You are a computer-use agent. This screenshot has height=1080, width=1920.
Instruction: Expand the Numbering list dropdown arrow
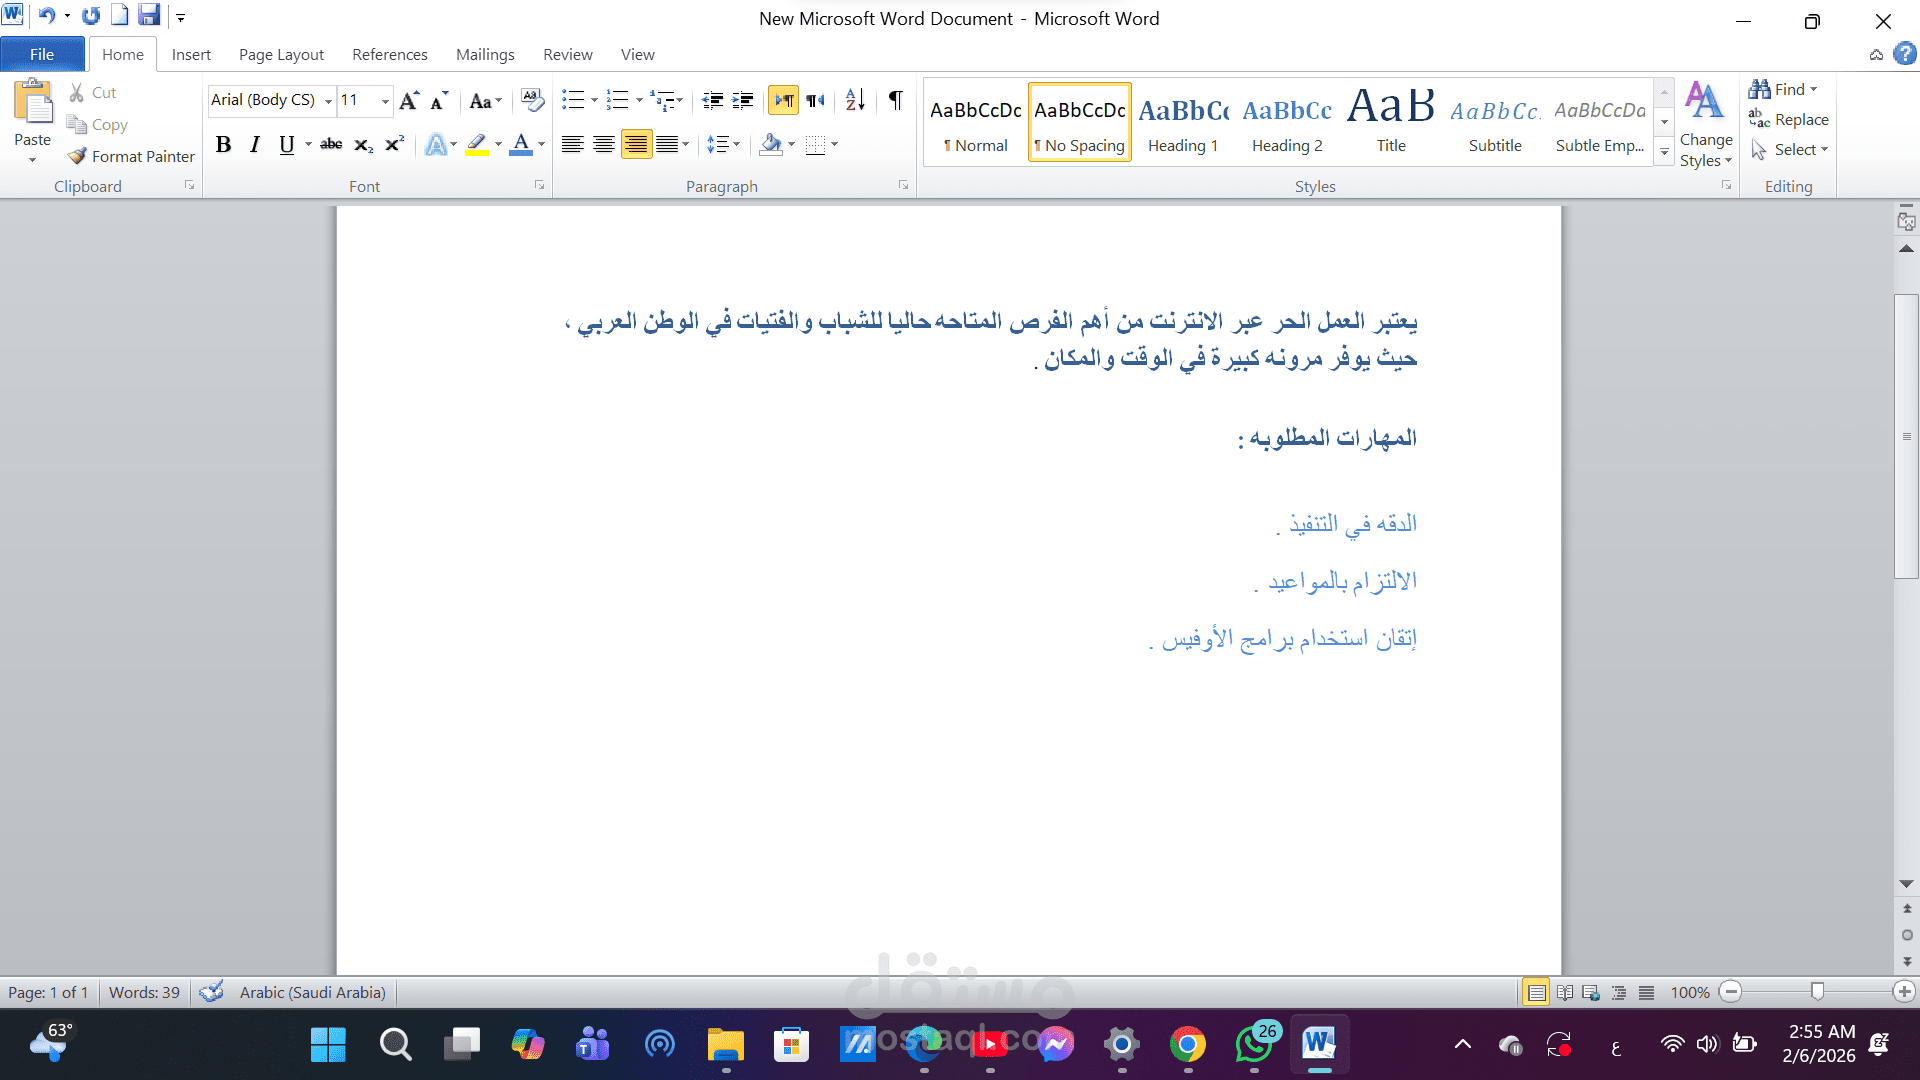639,100
